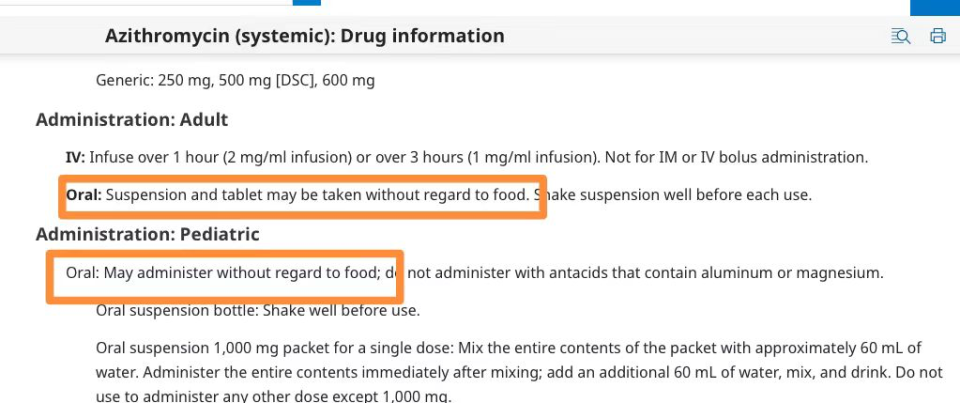
Task: Click the print topic icon
Action: (937, 37)
